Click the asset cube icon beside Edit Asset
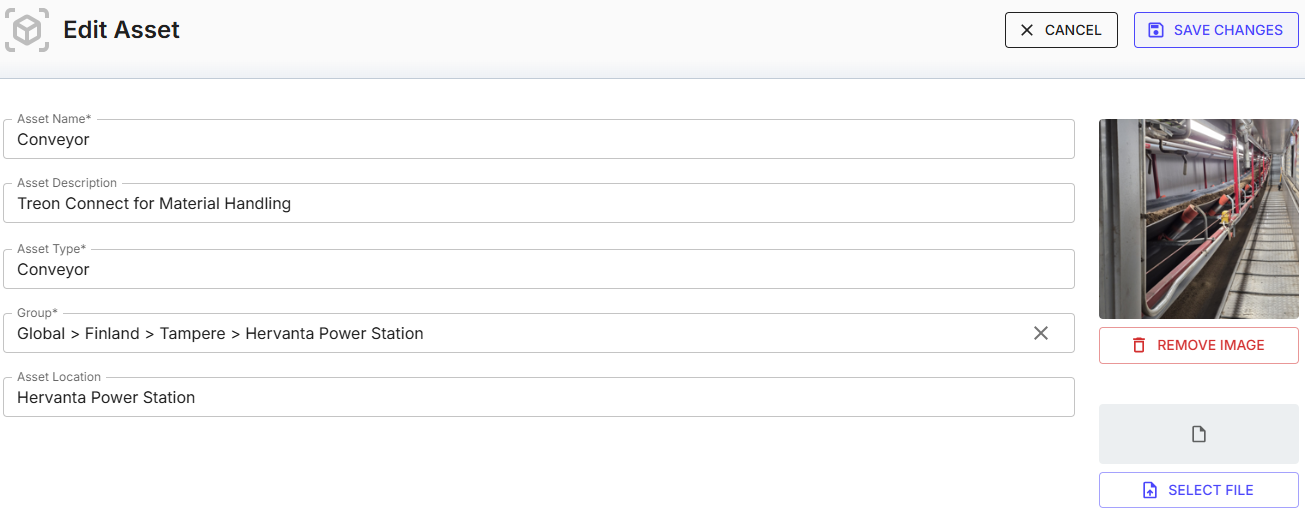This screenshot has height=517, width=1305. point(27,31)
